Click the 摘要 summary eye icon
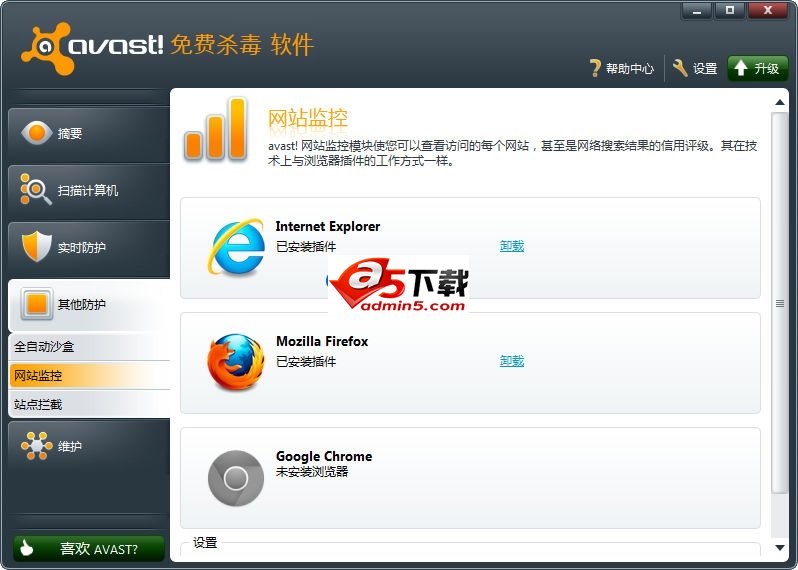This screenshot has width=798, height=570. pos(37,133)
